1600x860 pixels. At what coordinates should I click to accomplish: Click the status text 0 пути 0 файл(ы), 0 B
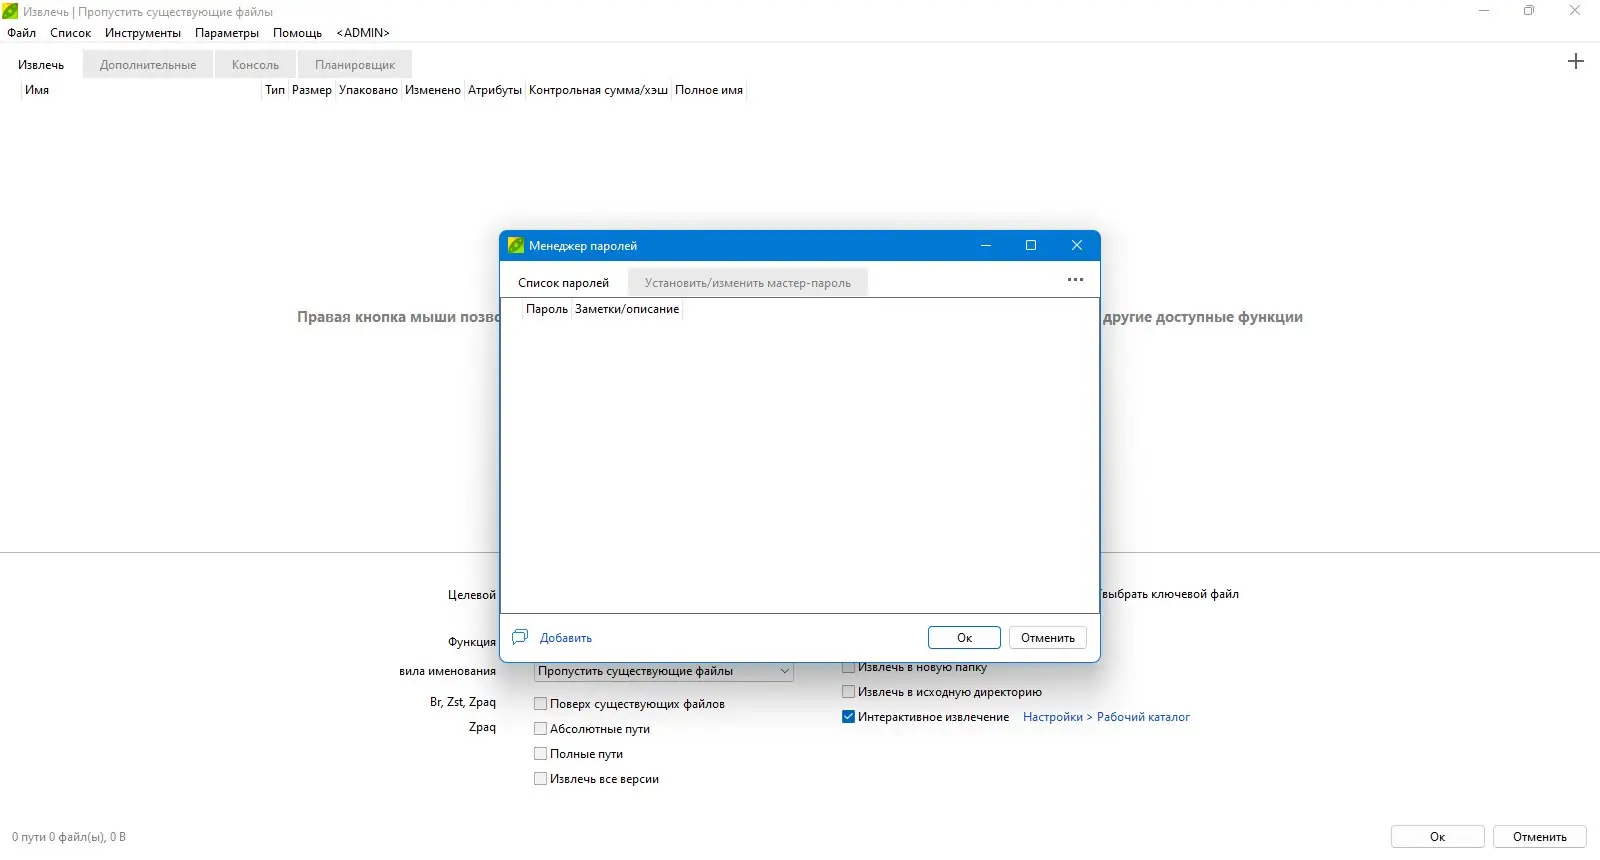point(69,837)
